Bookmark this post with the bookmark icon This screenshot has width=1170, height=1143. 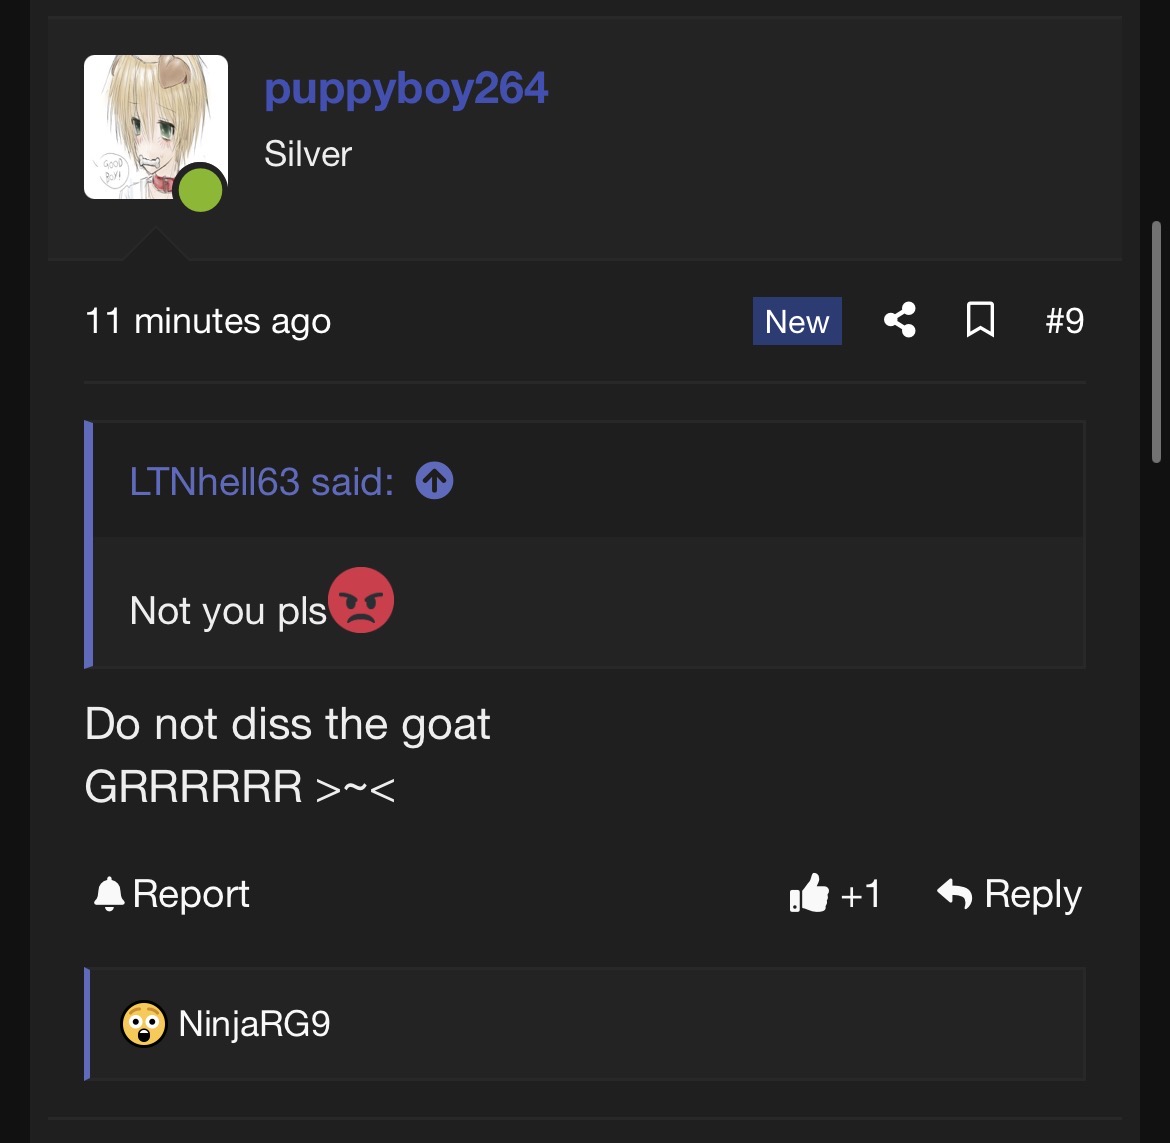tap(980, 321)
